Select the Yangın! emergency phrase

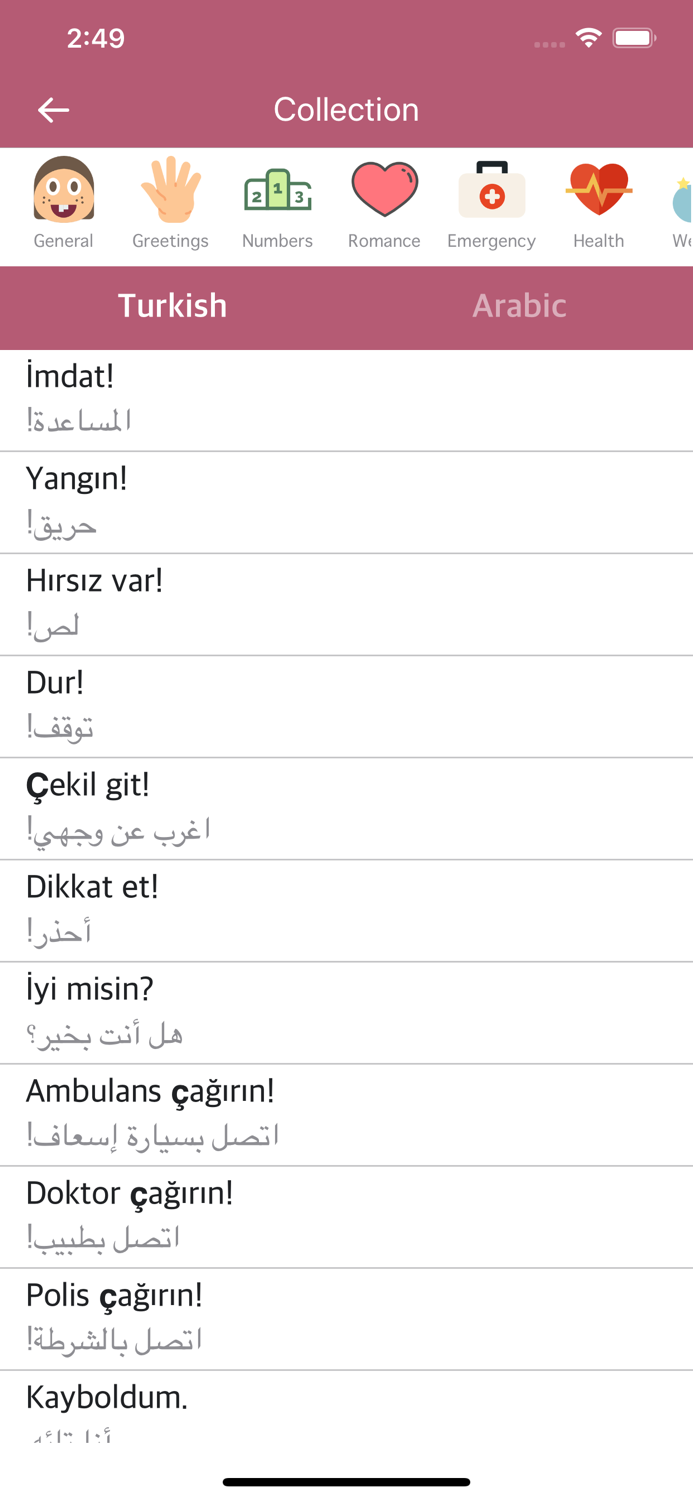(346, 500)
